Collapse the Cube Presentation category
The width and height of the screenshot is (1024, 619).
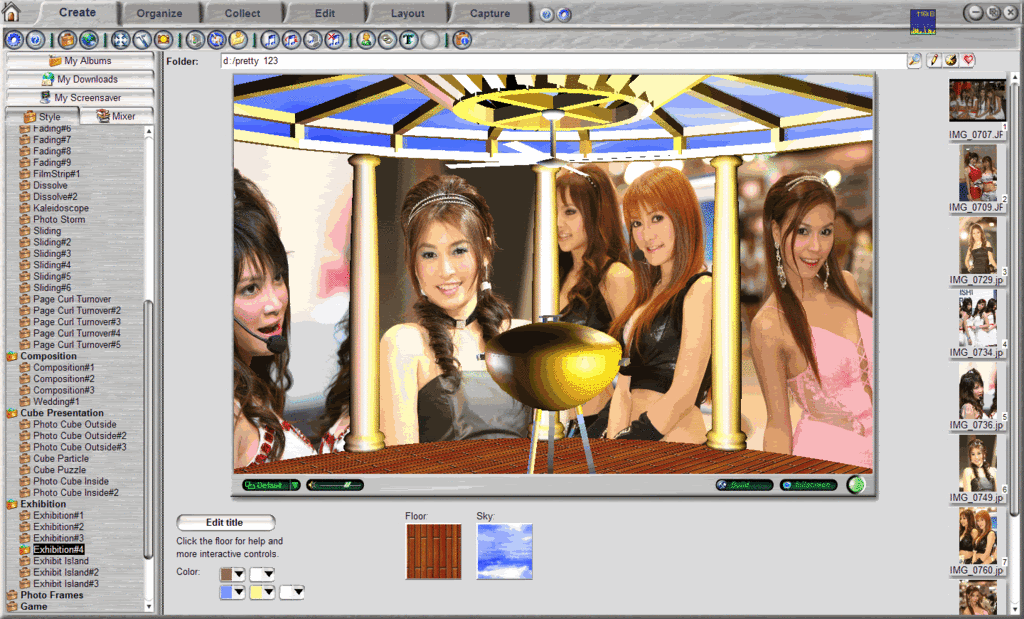(12, 413)
